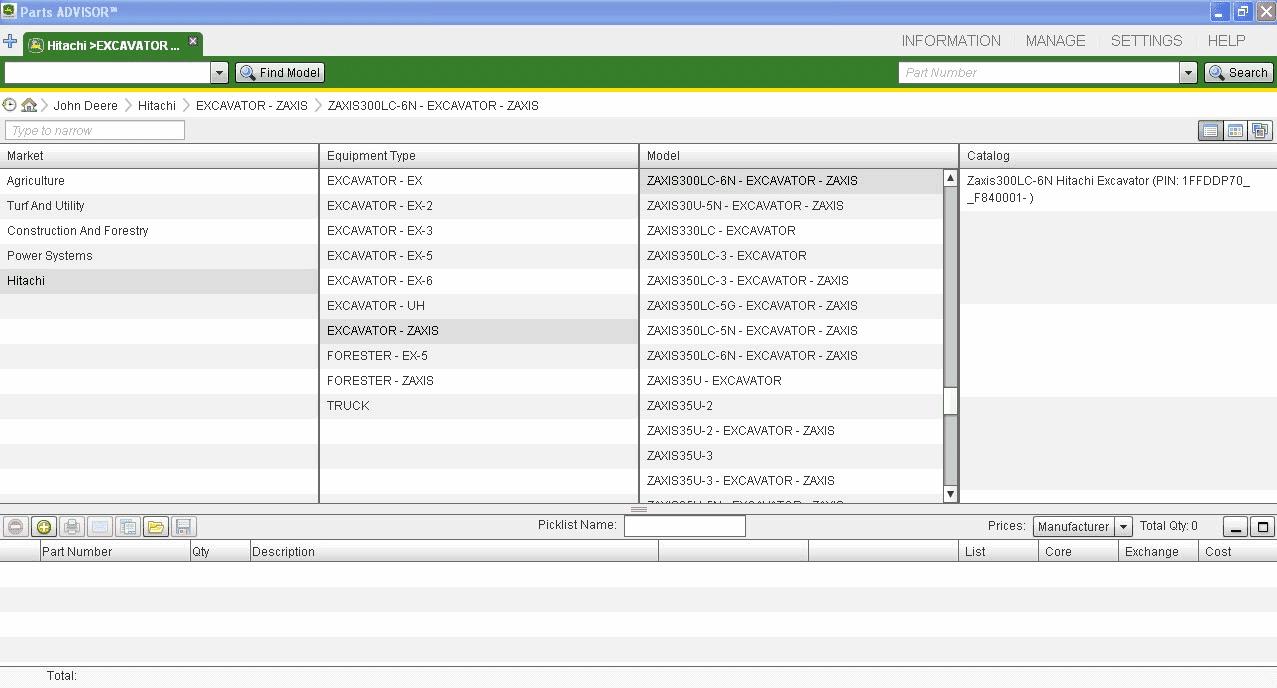This screenshot has height=688, width=1277.
Task: Open the SETTINGS menu
Action: [x=1146, y=41]
